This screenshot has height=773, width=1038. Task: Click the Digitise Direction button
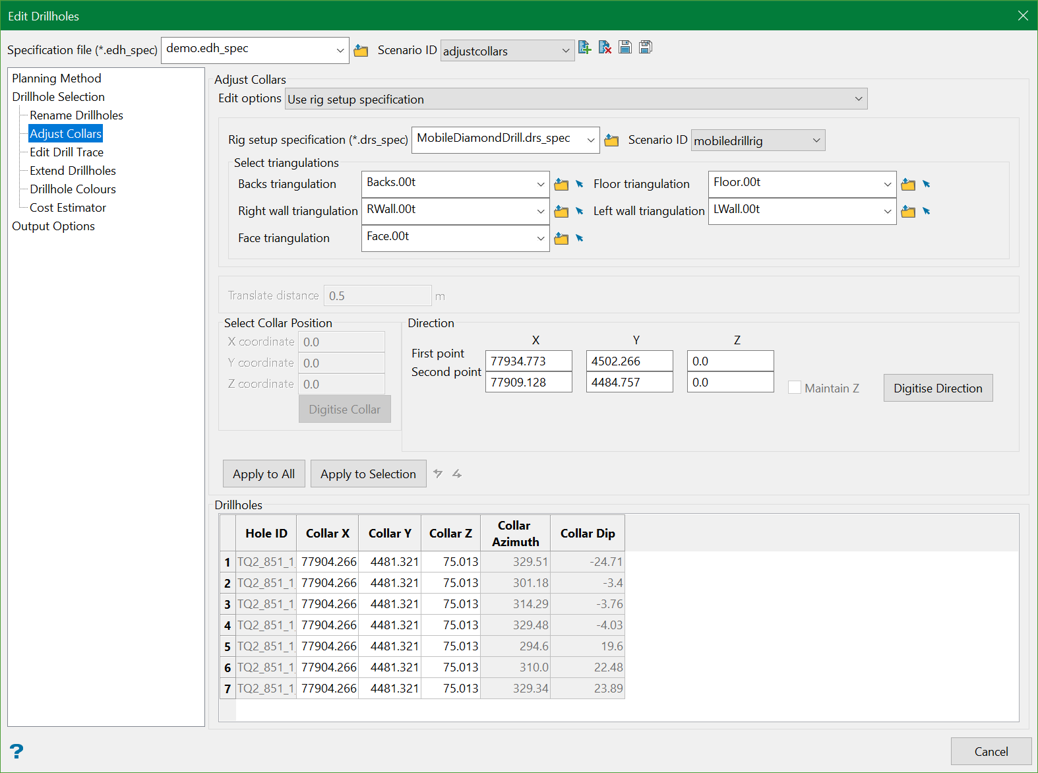coord(937,388)
